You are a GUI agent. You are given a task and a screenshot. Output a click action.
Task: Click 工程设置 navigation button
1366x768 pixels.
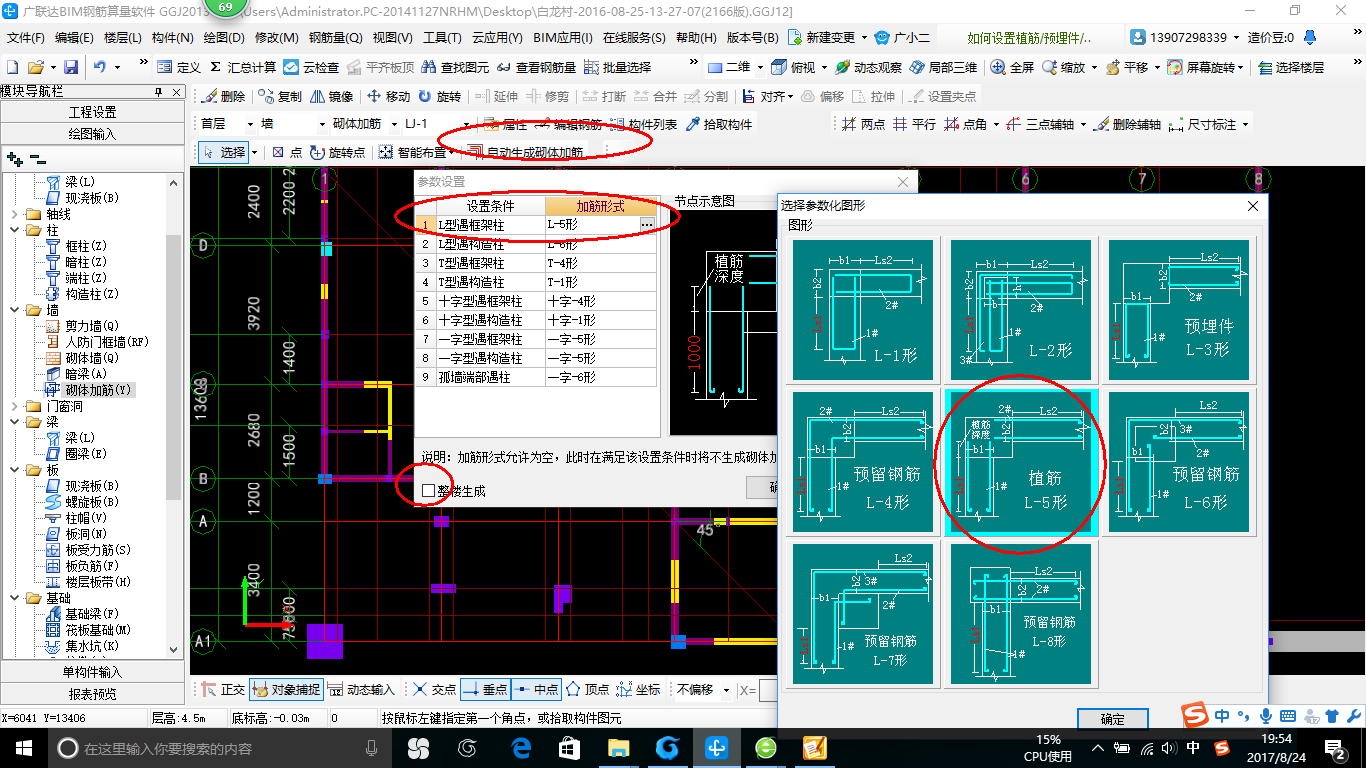coord(92,112)
